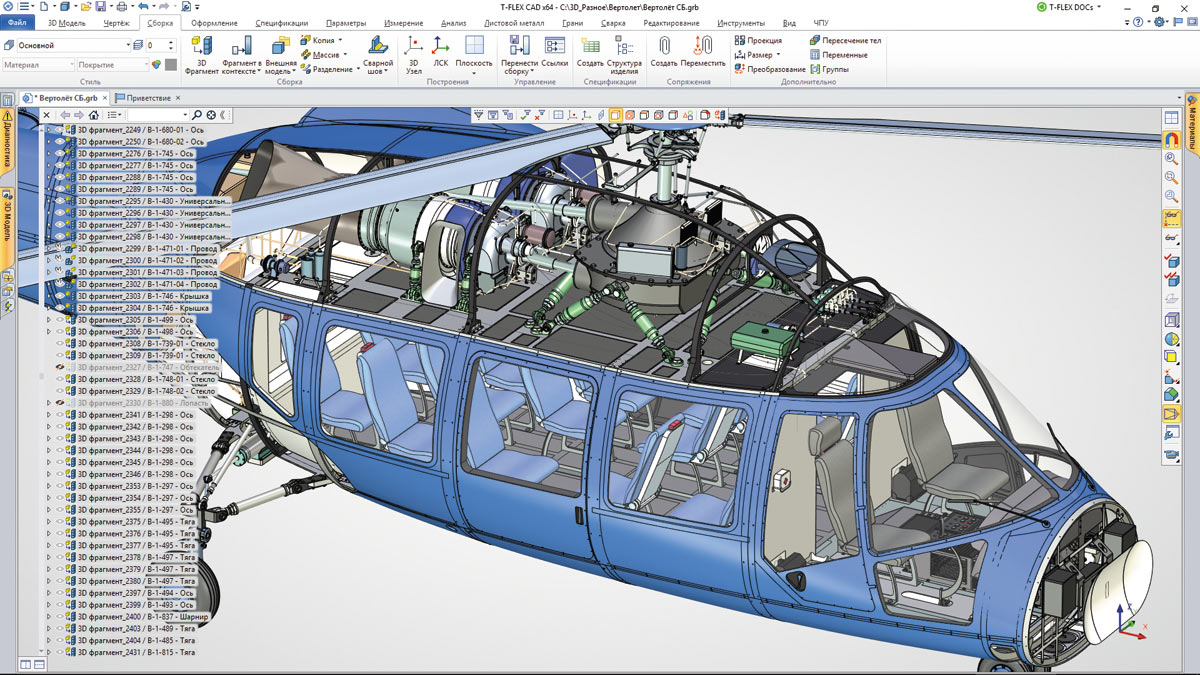Open the Покрытие dropdown

(113, 64)
